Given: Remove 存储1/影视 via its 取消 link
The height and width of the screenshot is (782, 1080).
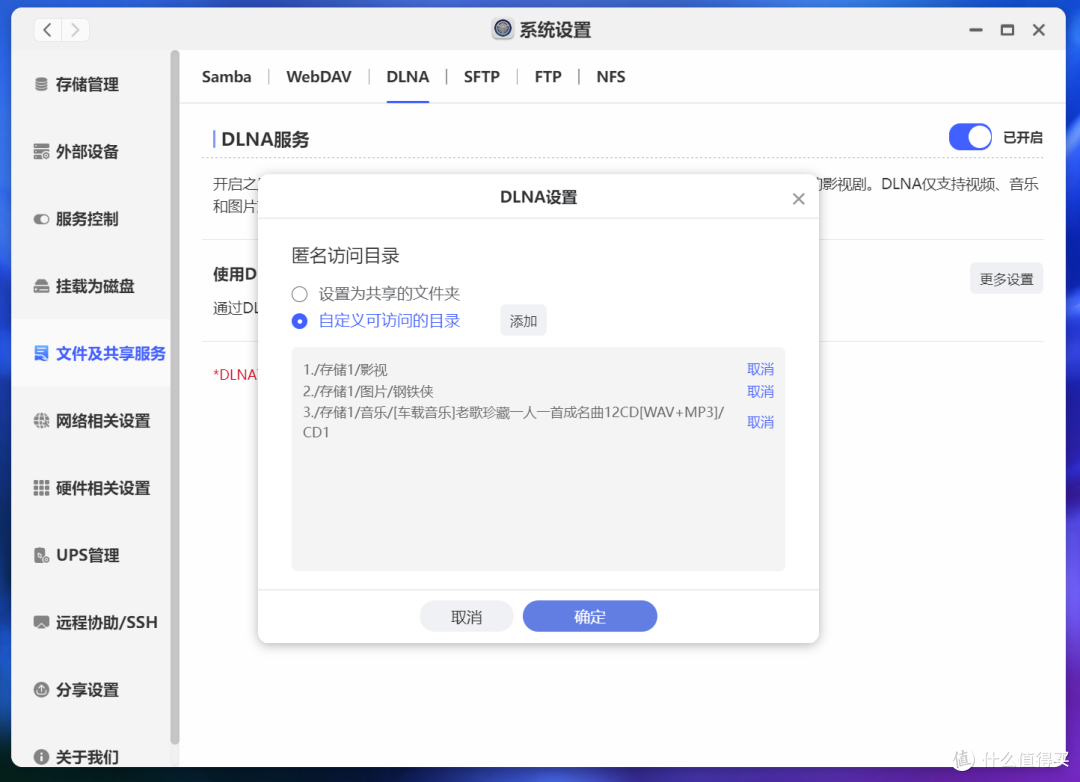Looking at the screenshot, I should tap(760, 369).
